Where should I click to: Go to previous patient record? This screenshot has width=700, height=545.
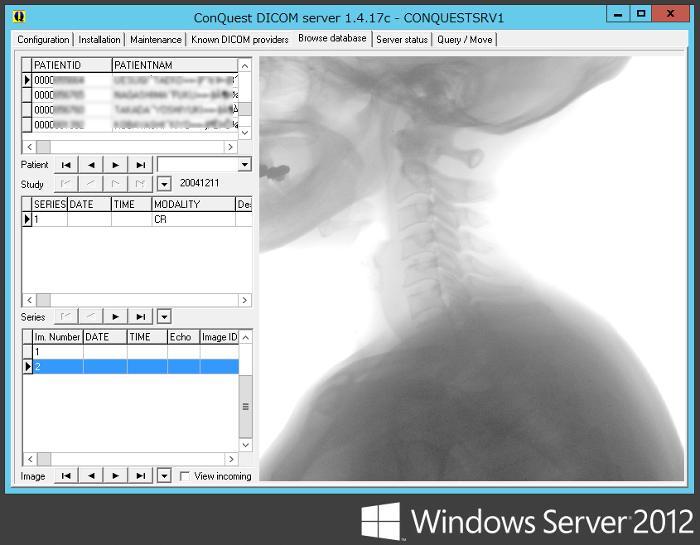(91, 165)
